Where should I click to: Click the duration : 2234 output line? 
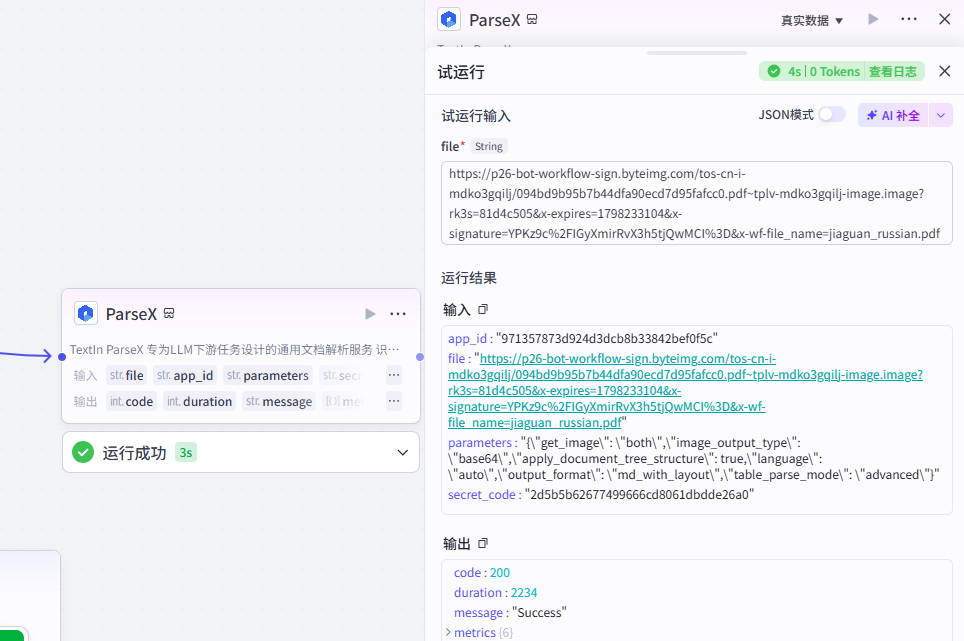point(496,592)
